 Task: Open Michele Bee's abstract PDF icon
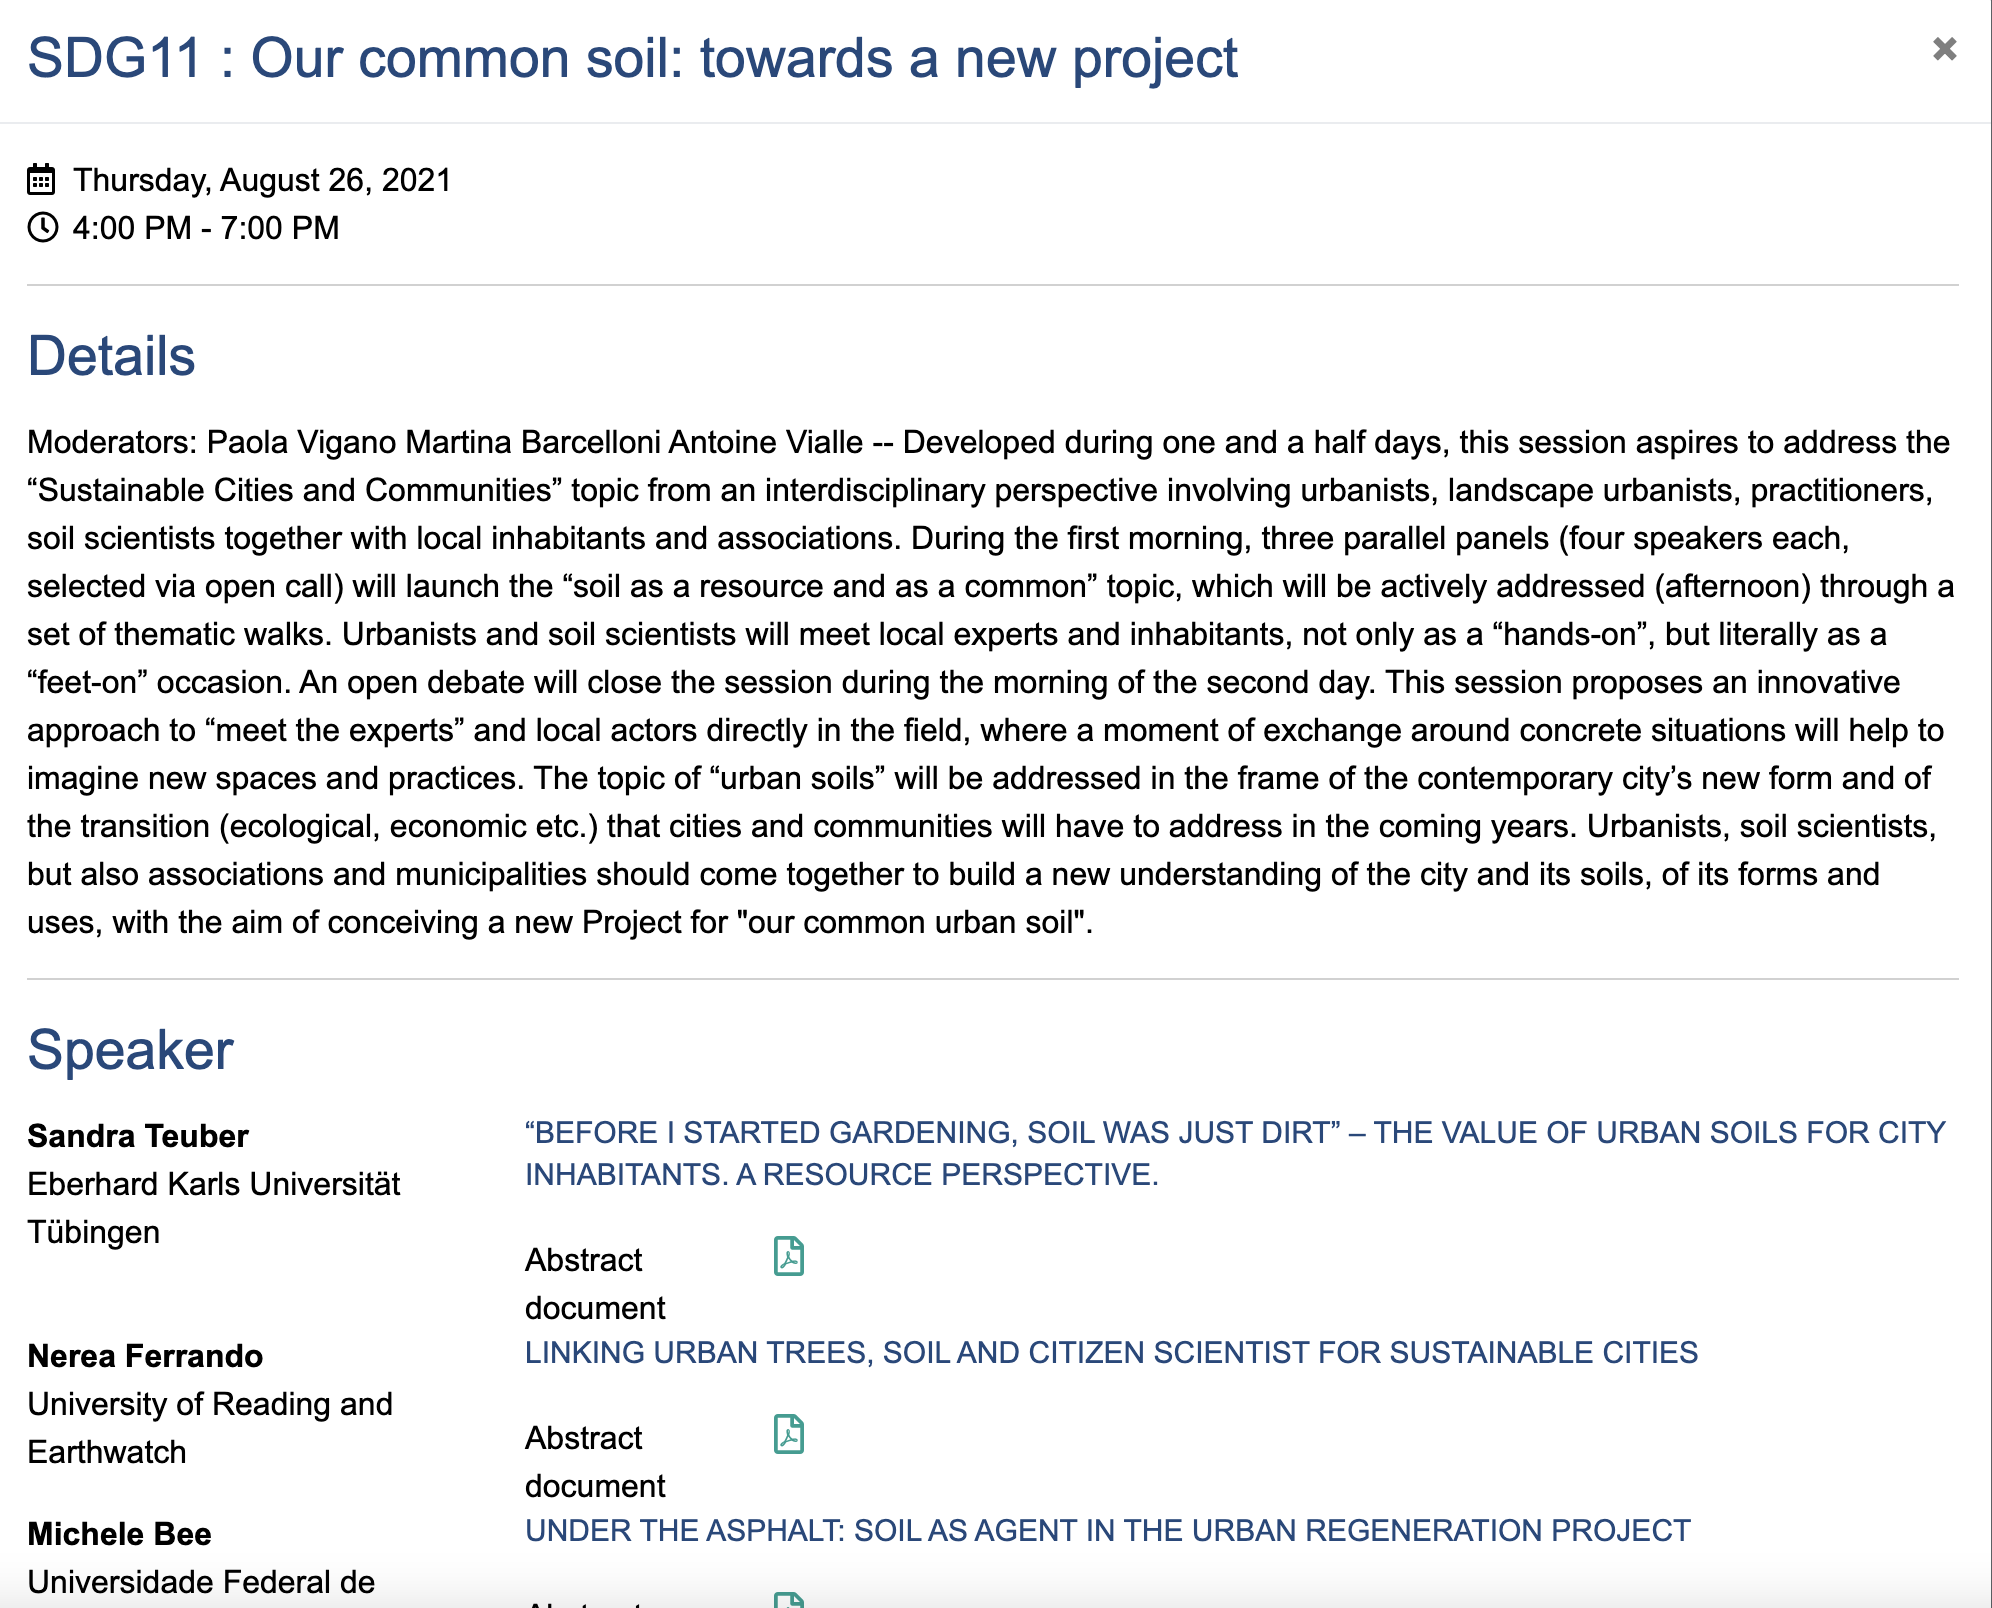[x=789, y=1600]
